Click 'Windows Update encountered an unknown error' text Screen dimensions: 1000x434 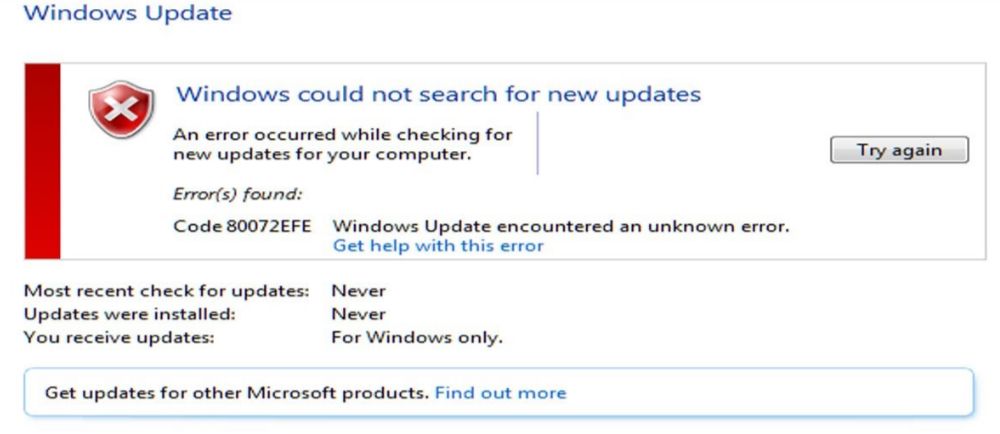pyautogui.click(x=561, y=226)
